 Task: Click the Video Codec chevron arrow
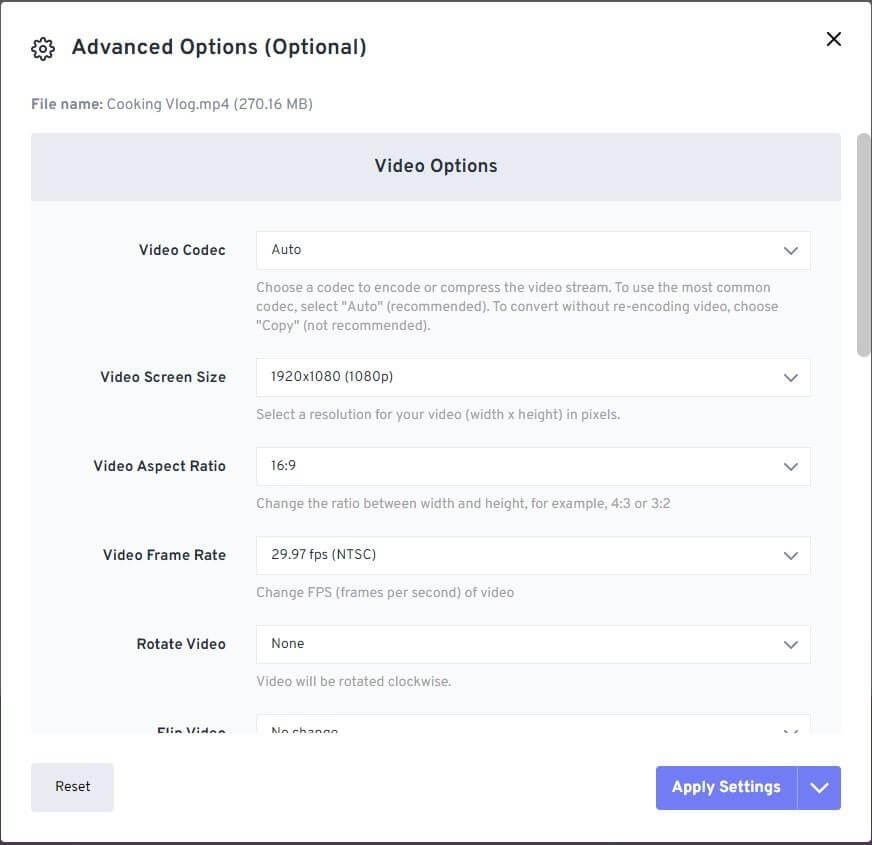pos(791,251)
